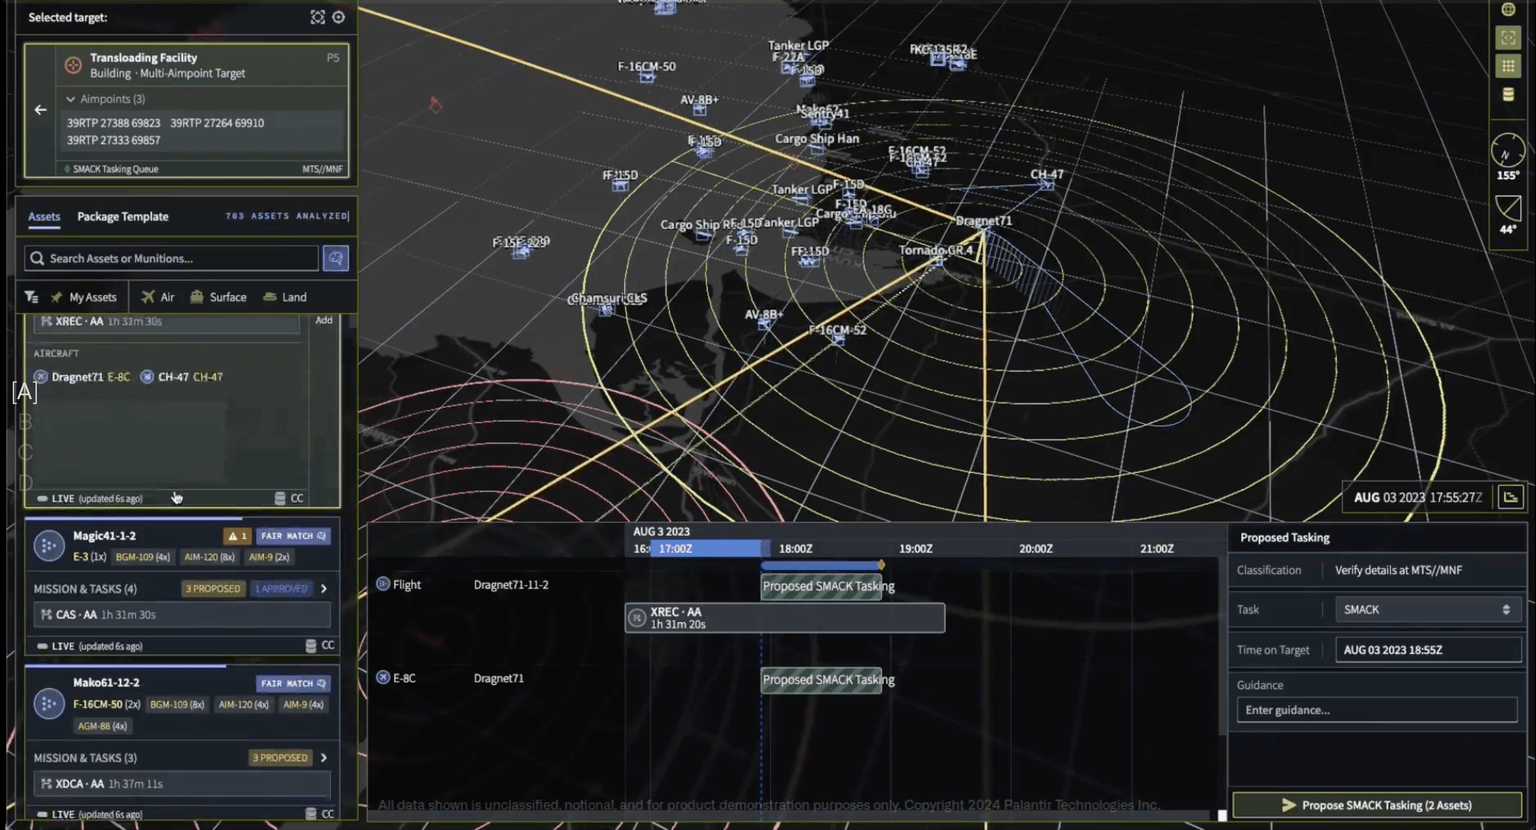Select the crosshair focus tool on right sidebar
1536x830 pixels.
coord(1508,37)
